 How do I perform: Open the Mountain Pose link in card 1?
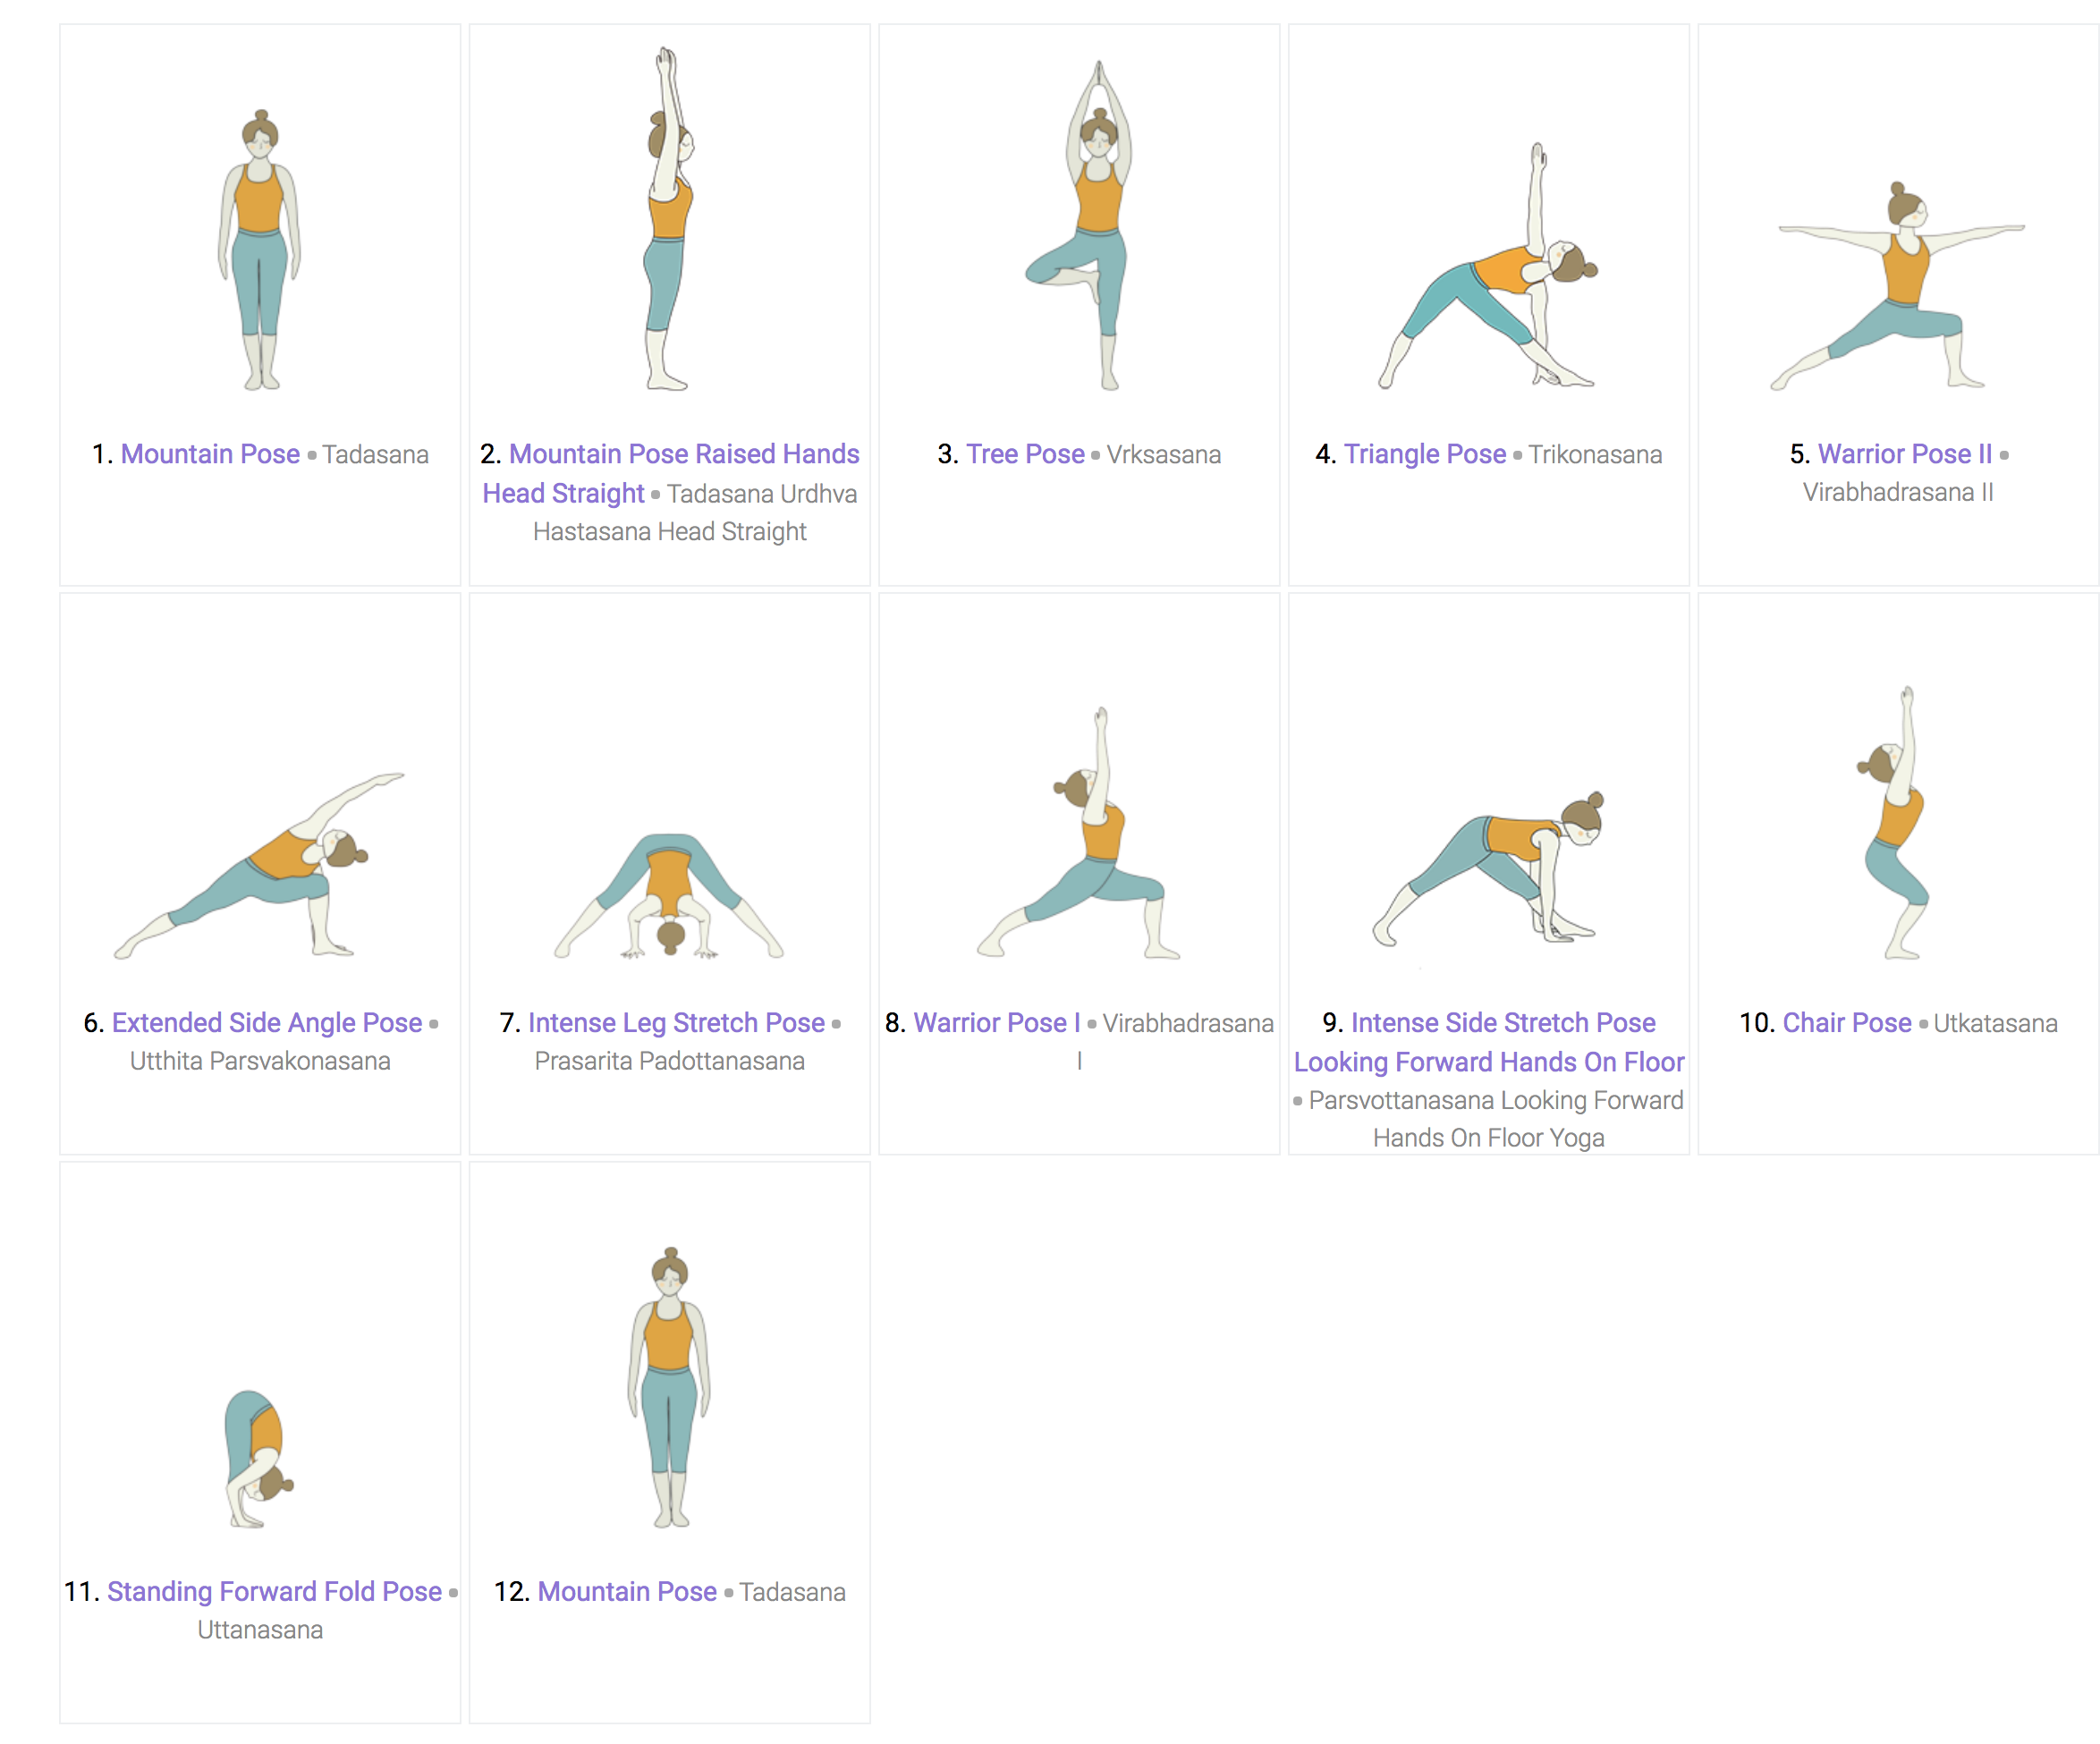pos(210,454)
